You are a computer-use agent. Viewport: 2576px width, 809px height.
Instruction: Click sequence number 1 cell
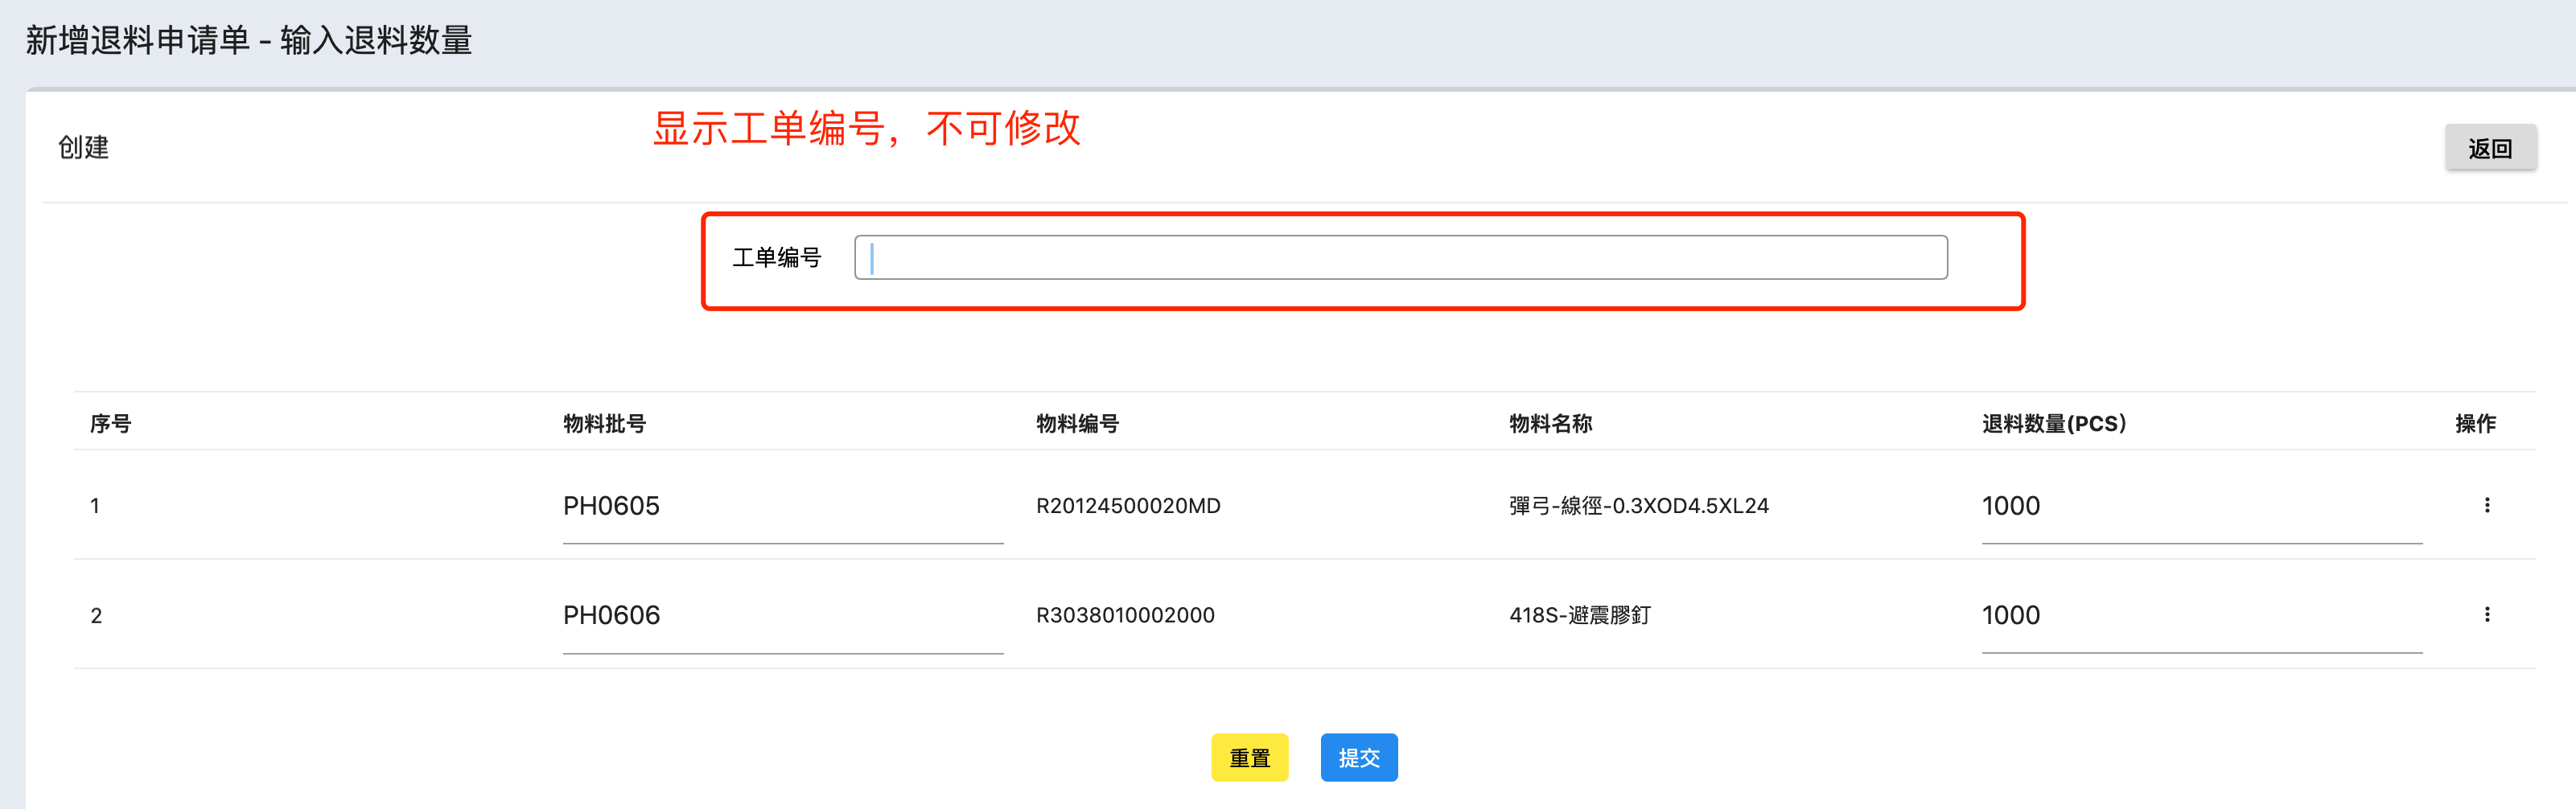(95, 506)
